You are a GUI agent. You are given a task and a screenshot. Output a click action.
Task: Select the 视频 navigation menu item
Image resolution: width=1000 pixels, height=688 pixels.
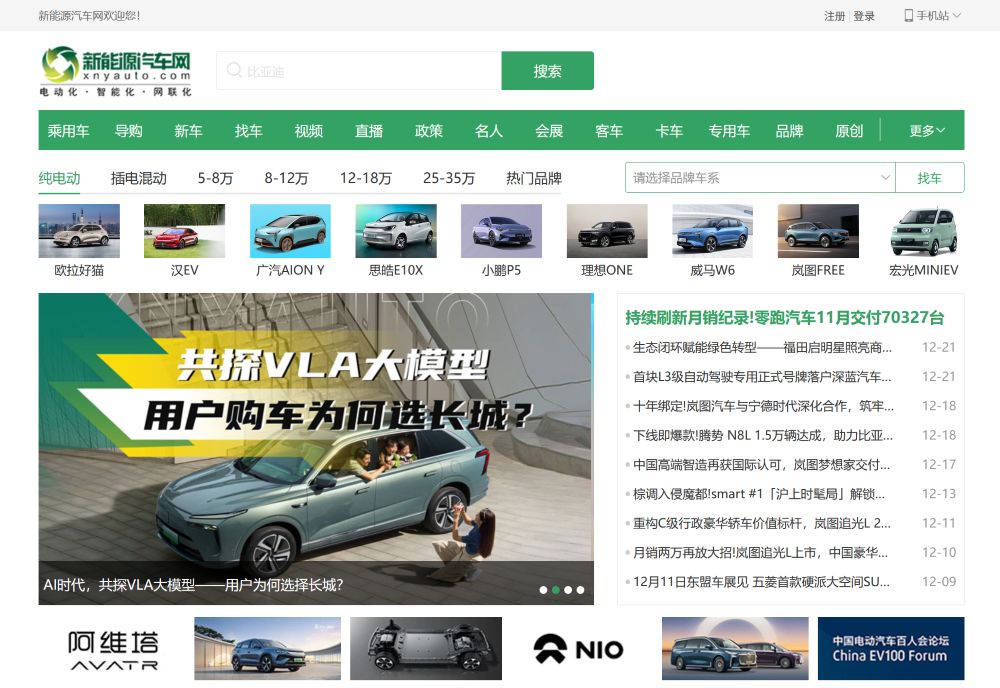coord(309,130)
